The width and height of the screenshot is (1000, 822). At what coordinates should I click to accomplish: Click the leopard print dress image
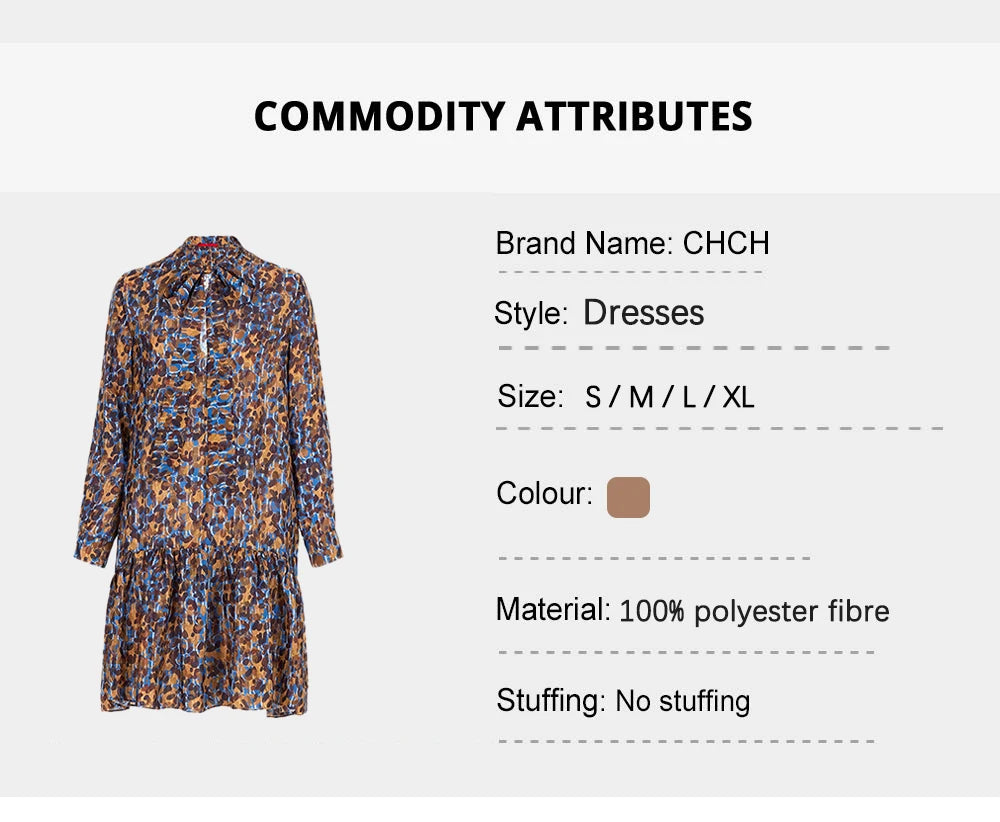tap(208, 470)
